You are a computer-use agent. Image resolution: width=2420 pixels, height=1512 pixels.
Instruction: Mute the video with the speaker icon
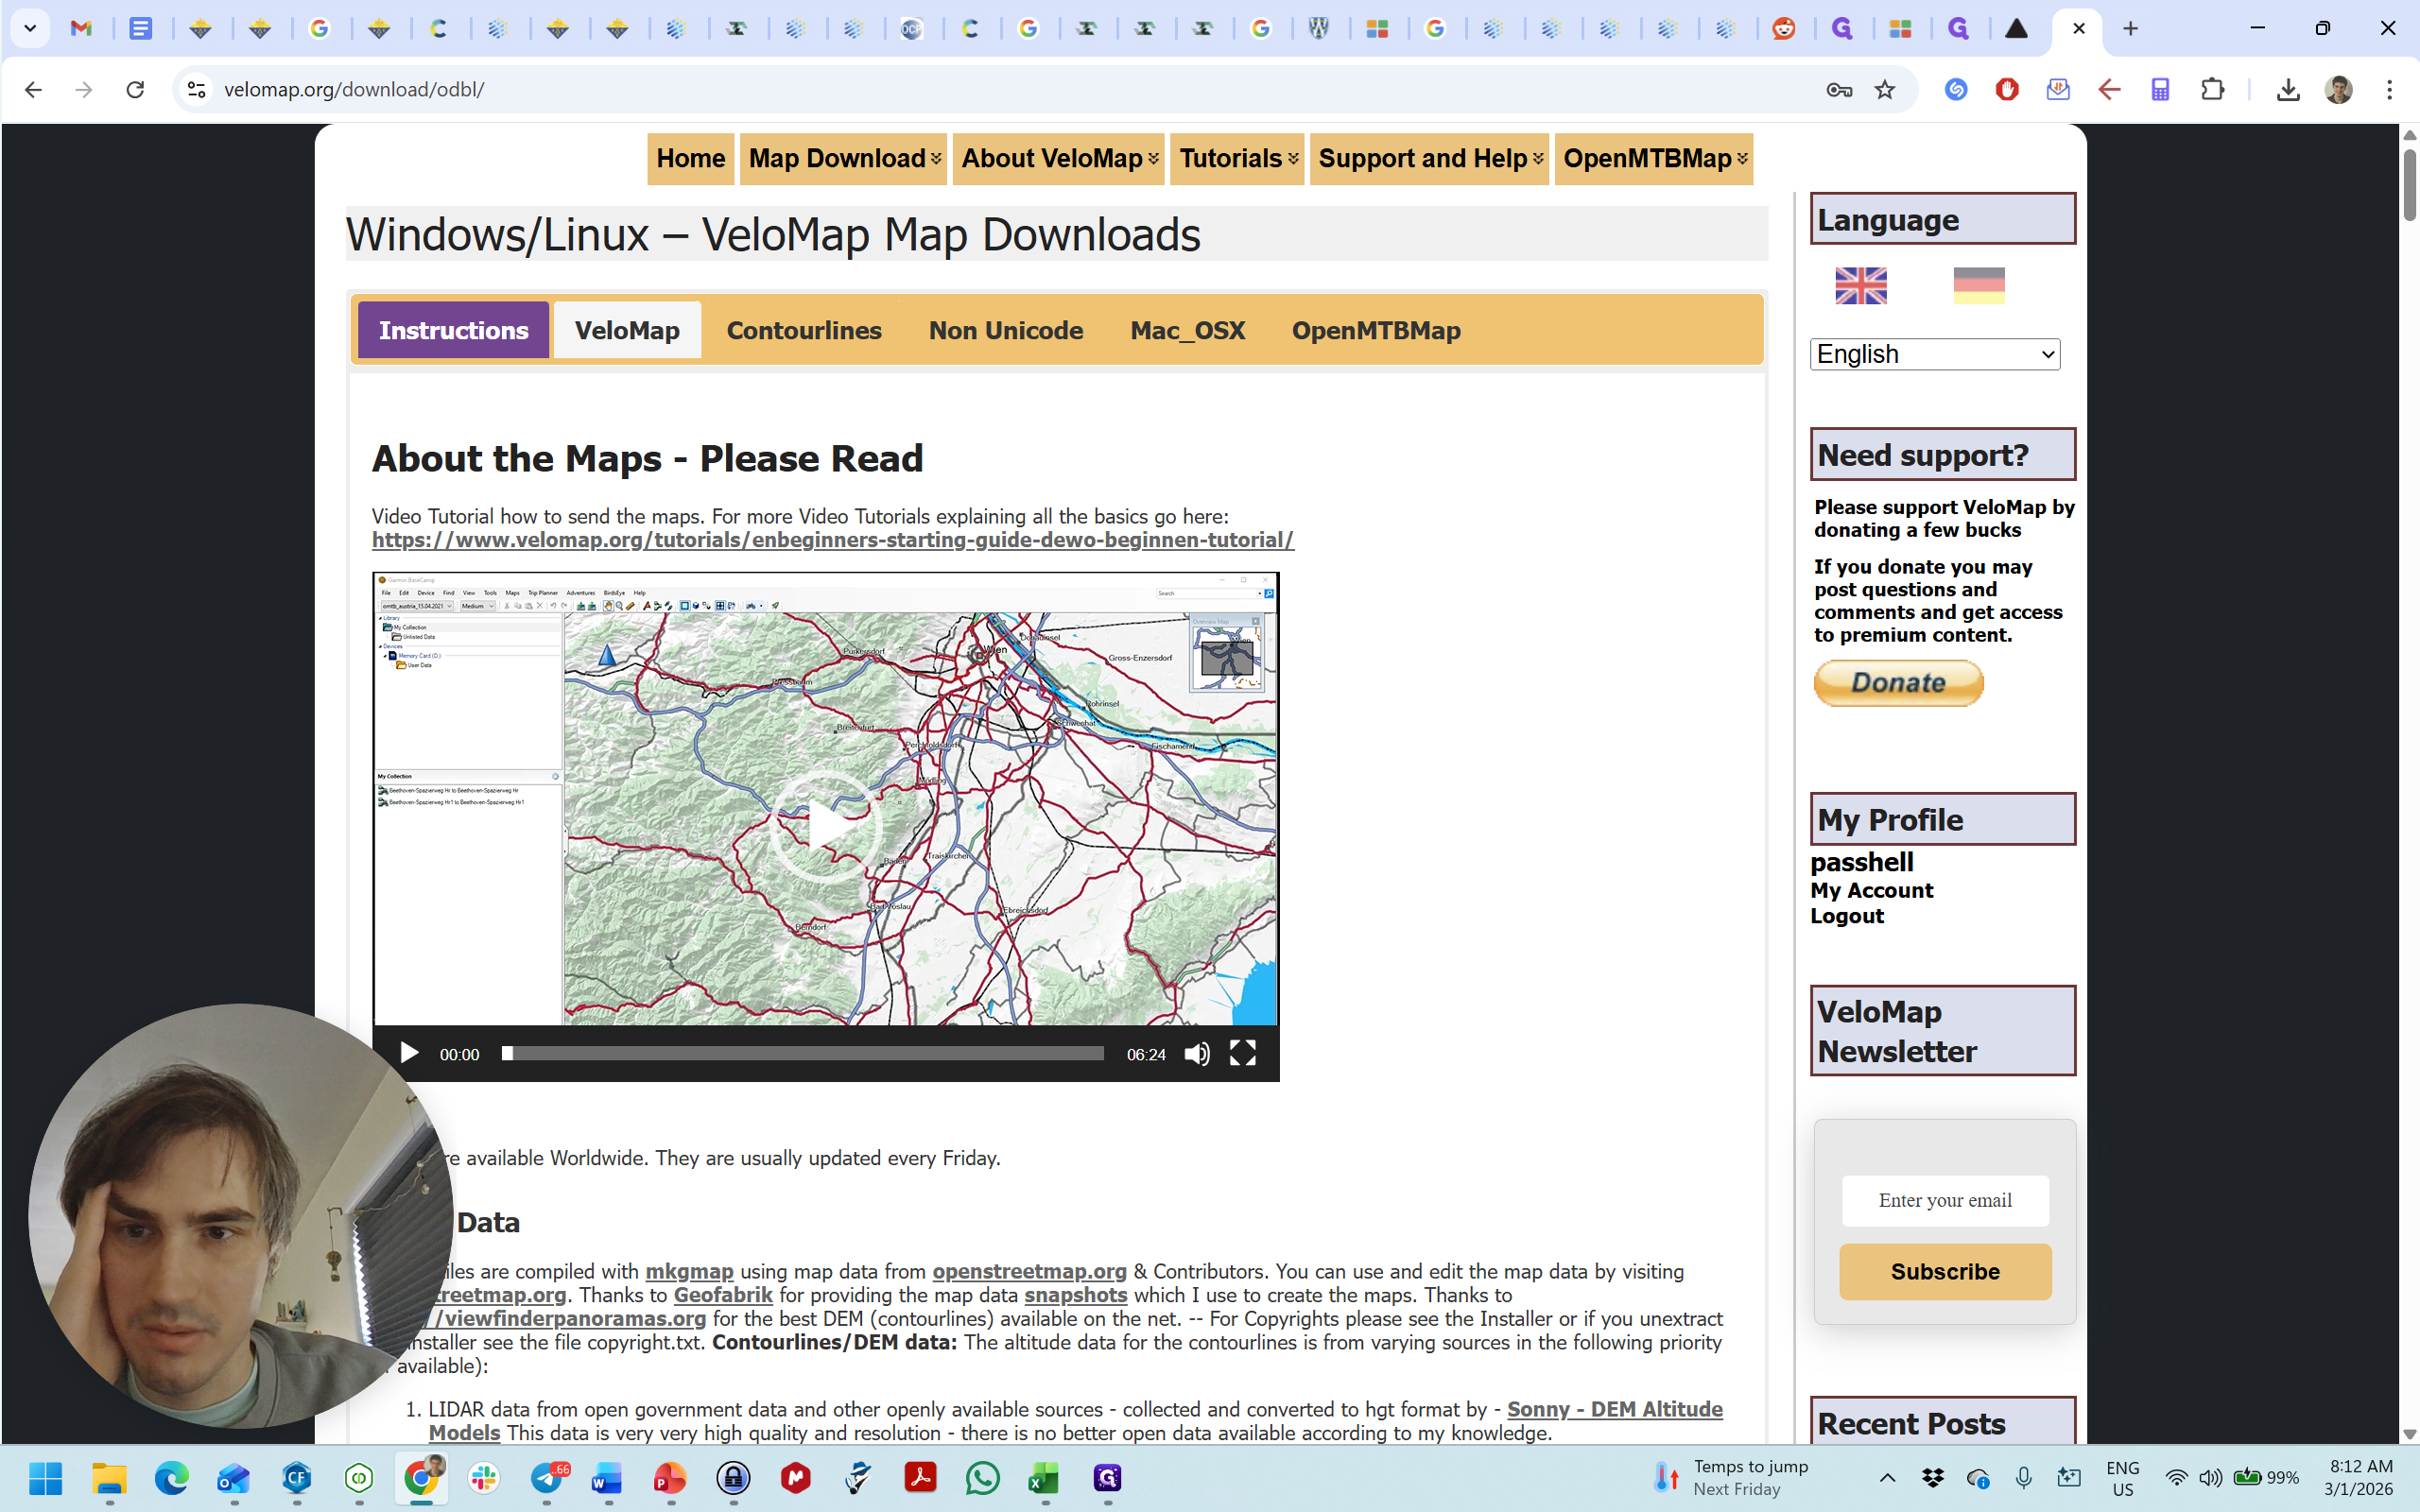[1196, 1053]
